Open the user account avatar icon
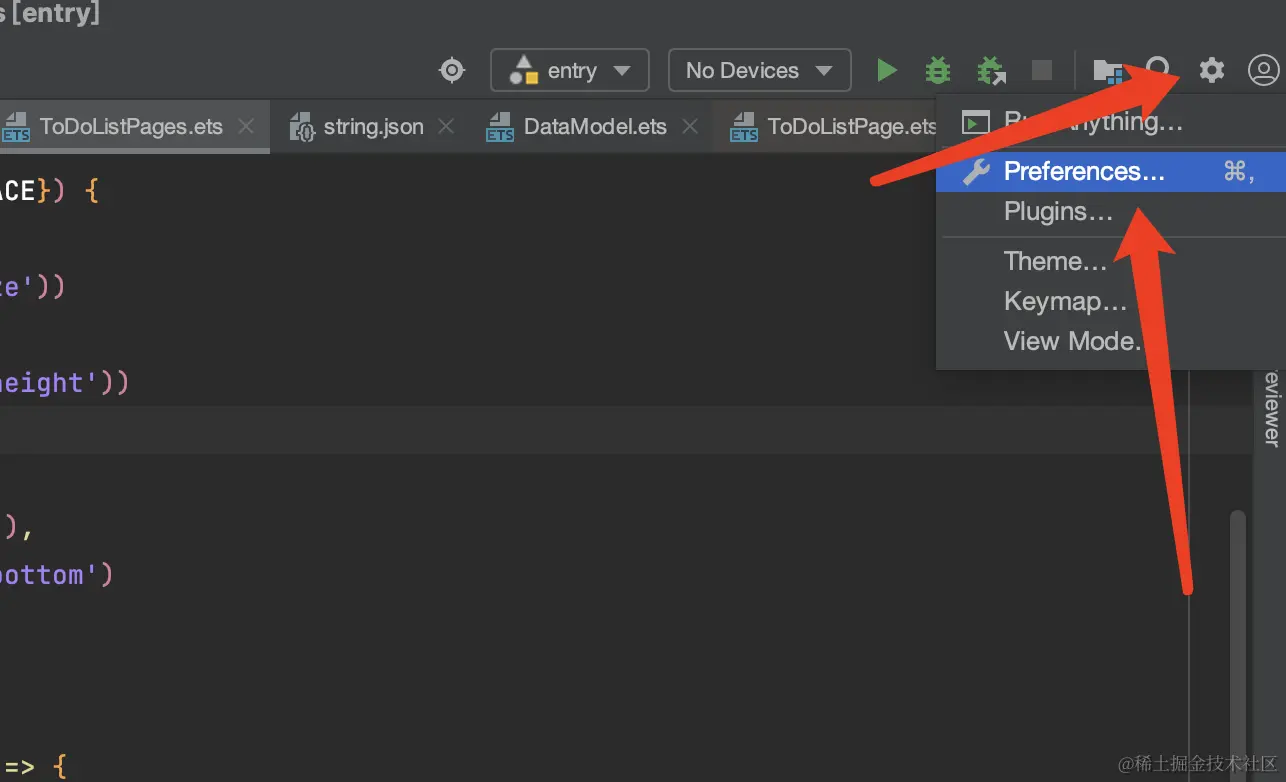 (1264, 70)
